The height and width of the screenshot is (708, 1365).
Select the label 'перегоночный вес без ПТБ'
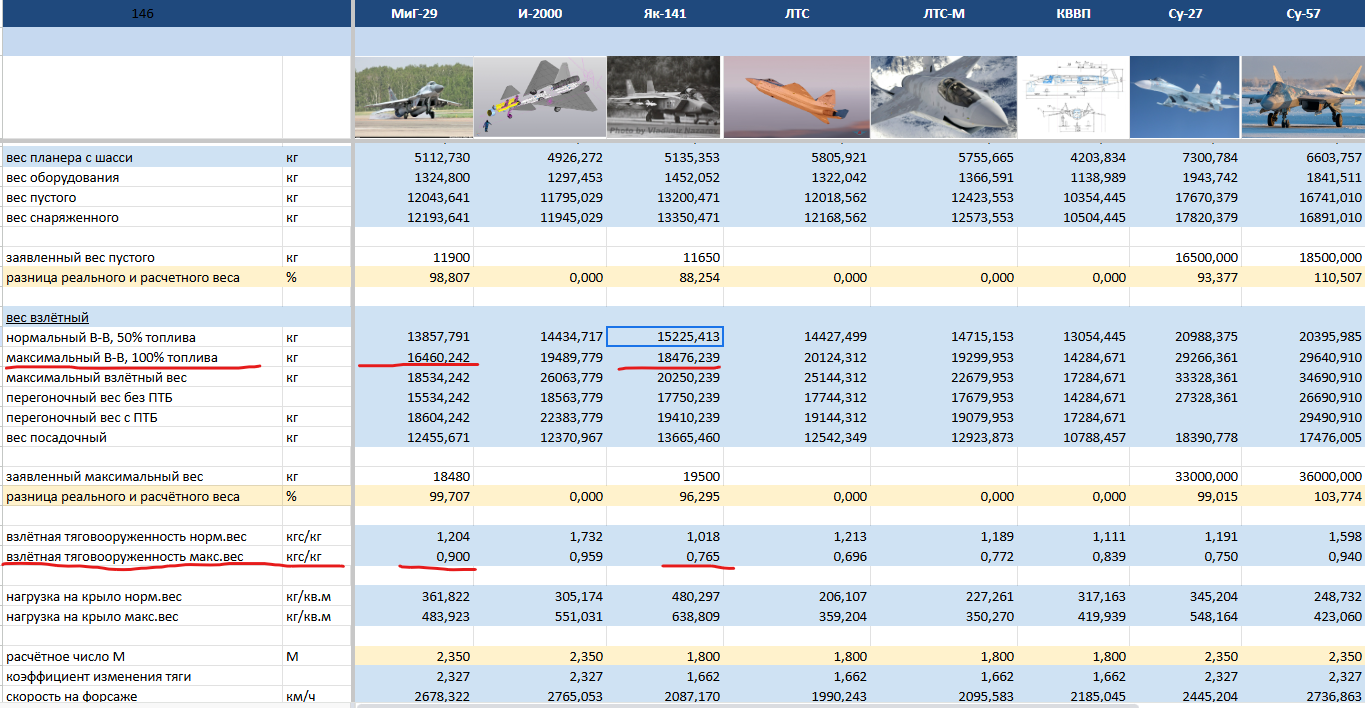[91, 398]
